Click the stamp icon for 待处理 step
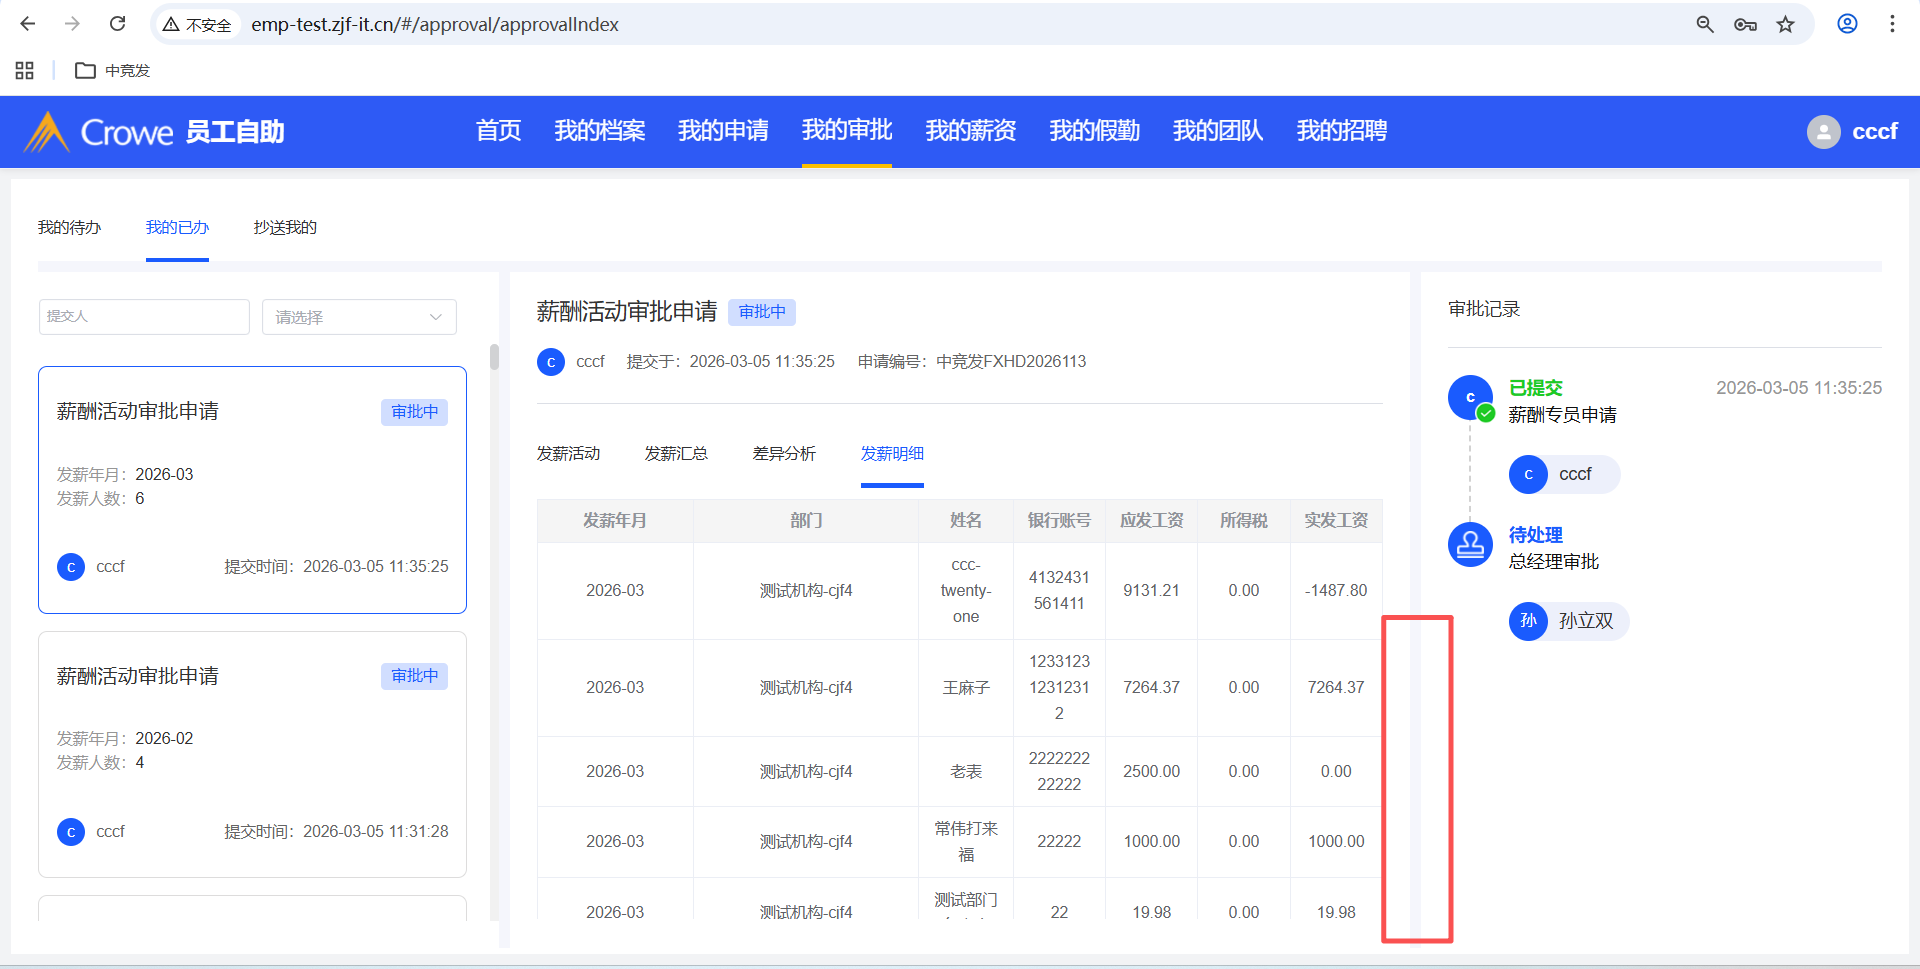This screenshot has height=969, width=1920. coord(1470,545)
